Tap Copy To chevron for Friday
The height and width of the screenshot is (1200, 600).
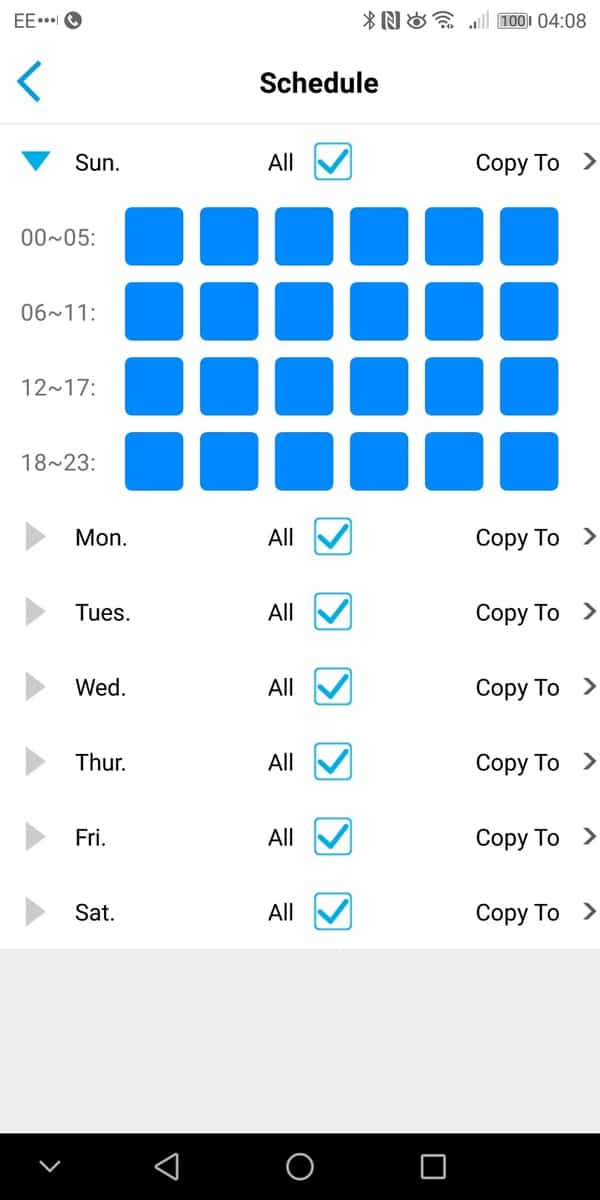coord(589,837)
